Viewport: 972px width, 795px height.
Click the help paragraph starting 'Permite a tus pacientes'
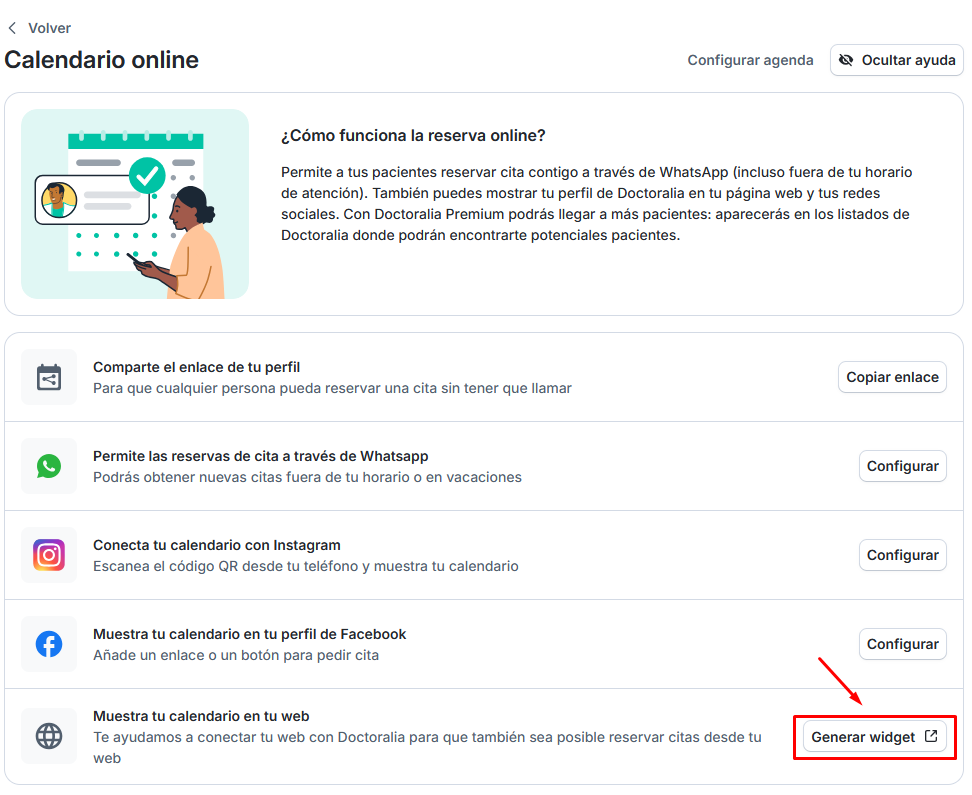pyautogui.click(x=596, y=203)
